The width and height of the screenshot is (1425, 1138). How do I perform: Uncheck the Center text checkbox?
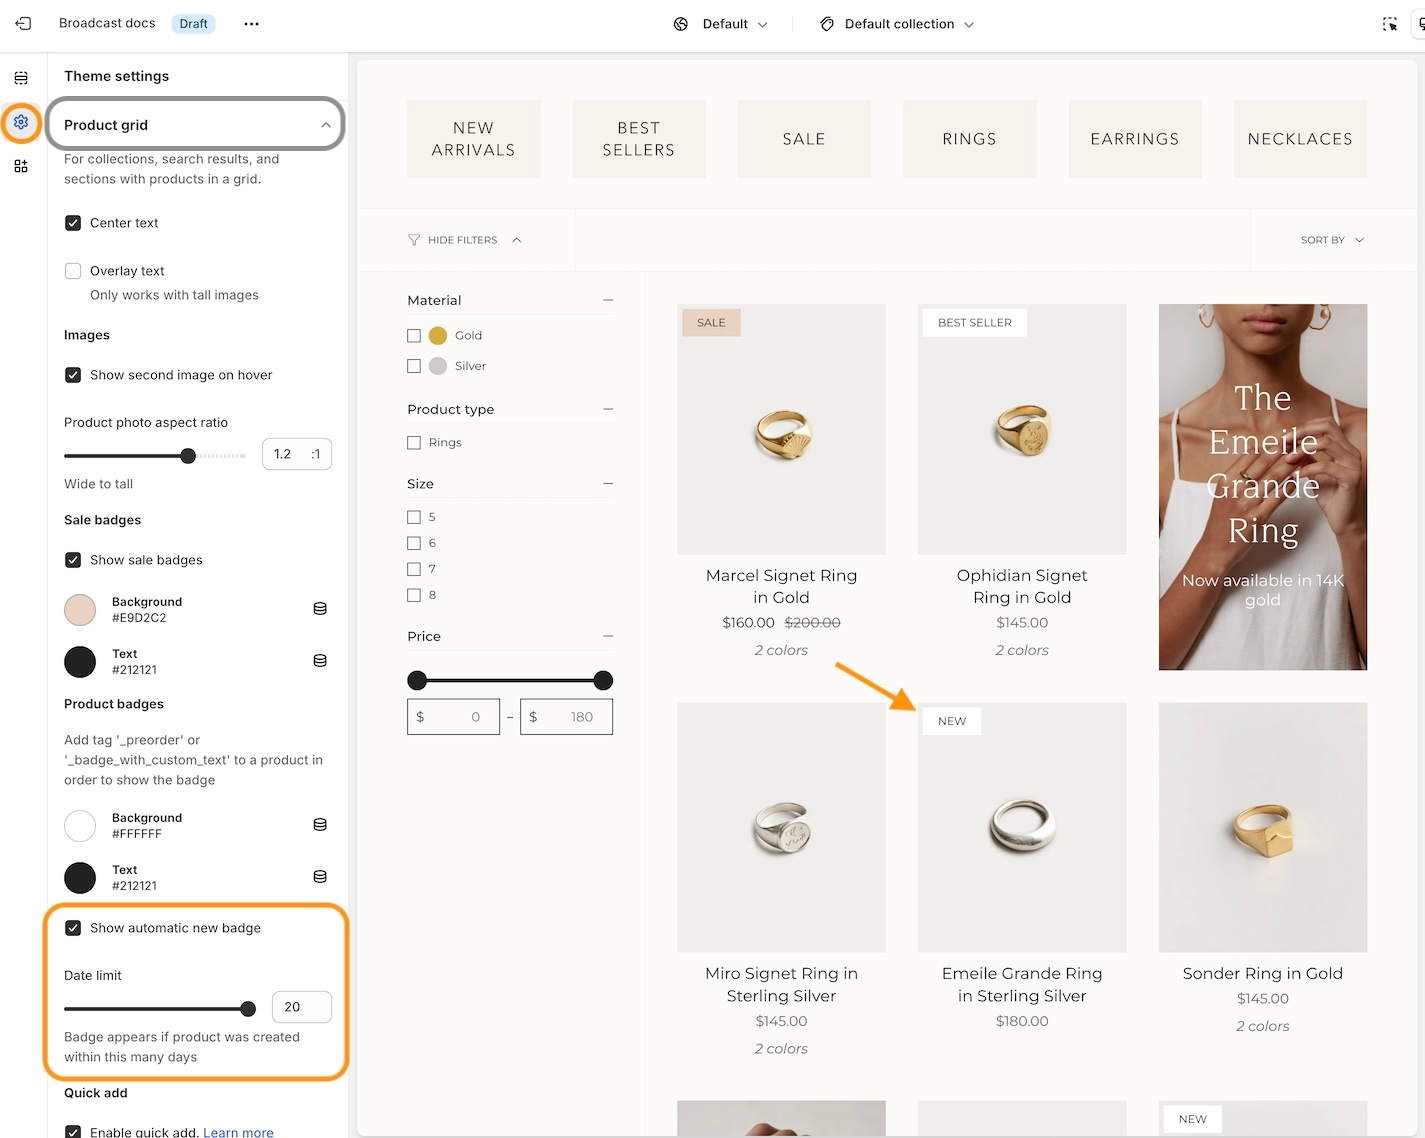pyautogui.click(x=73, y=223)
